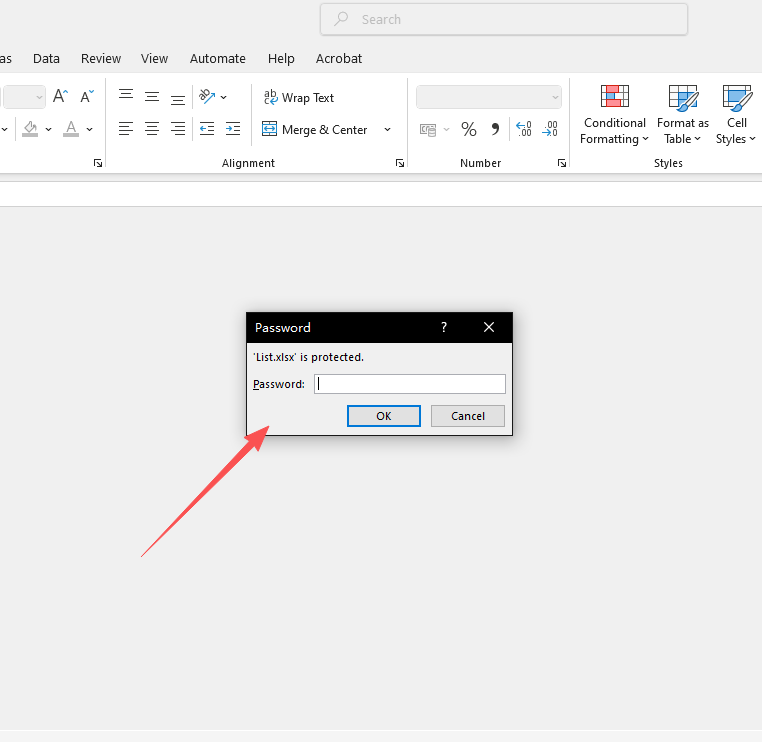Toggle Wrap Text option
Image resolution: width=762 pixels, height=742 pixels.
tap(298, 98)
